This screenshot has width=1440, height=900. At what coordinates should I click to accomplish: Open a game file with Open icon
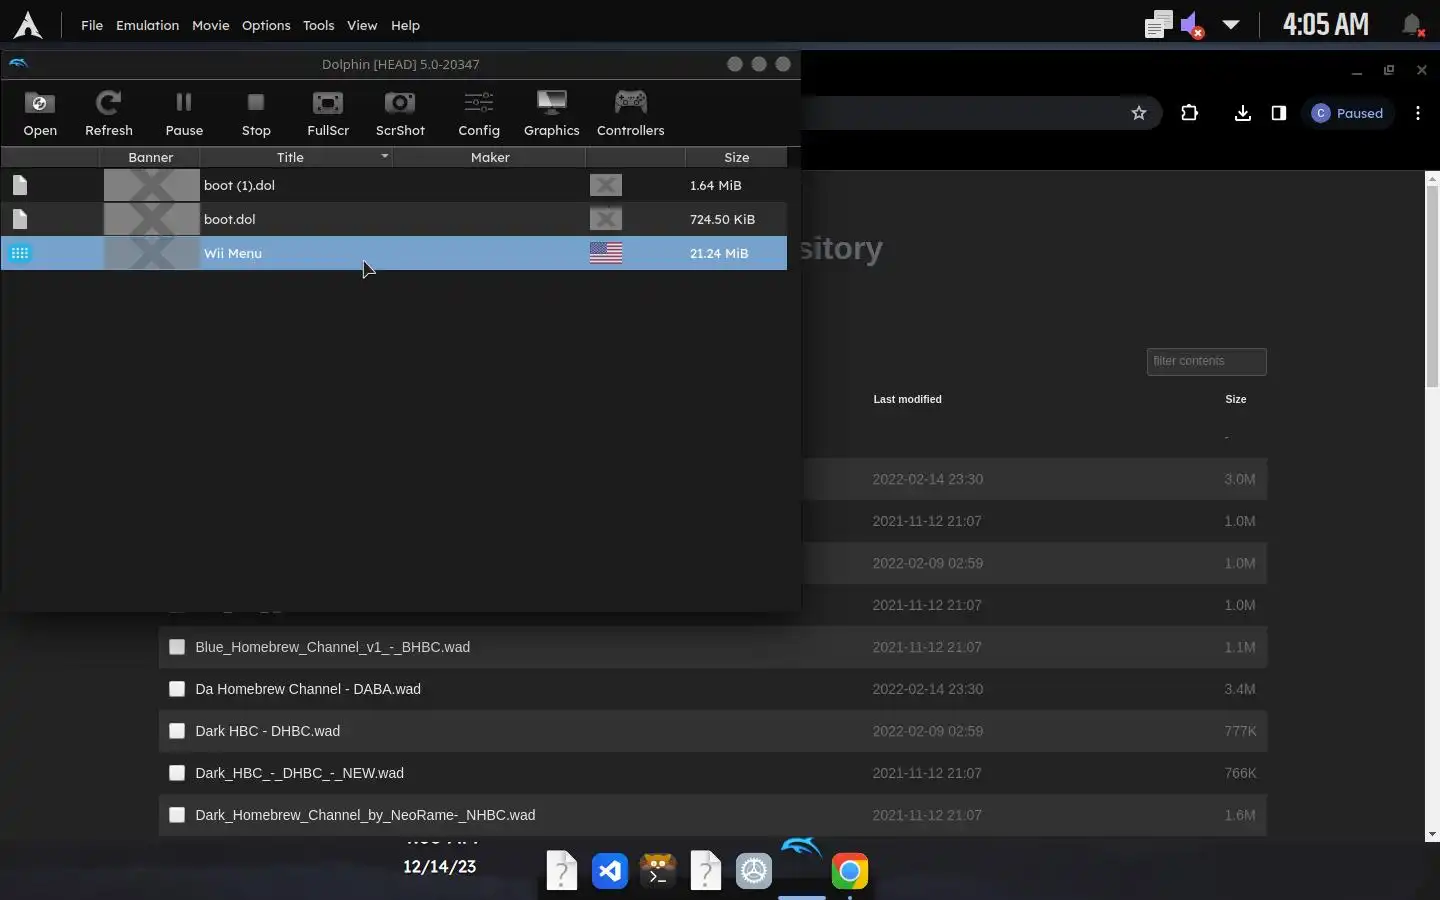tap(40, 113)
